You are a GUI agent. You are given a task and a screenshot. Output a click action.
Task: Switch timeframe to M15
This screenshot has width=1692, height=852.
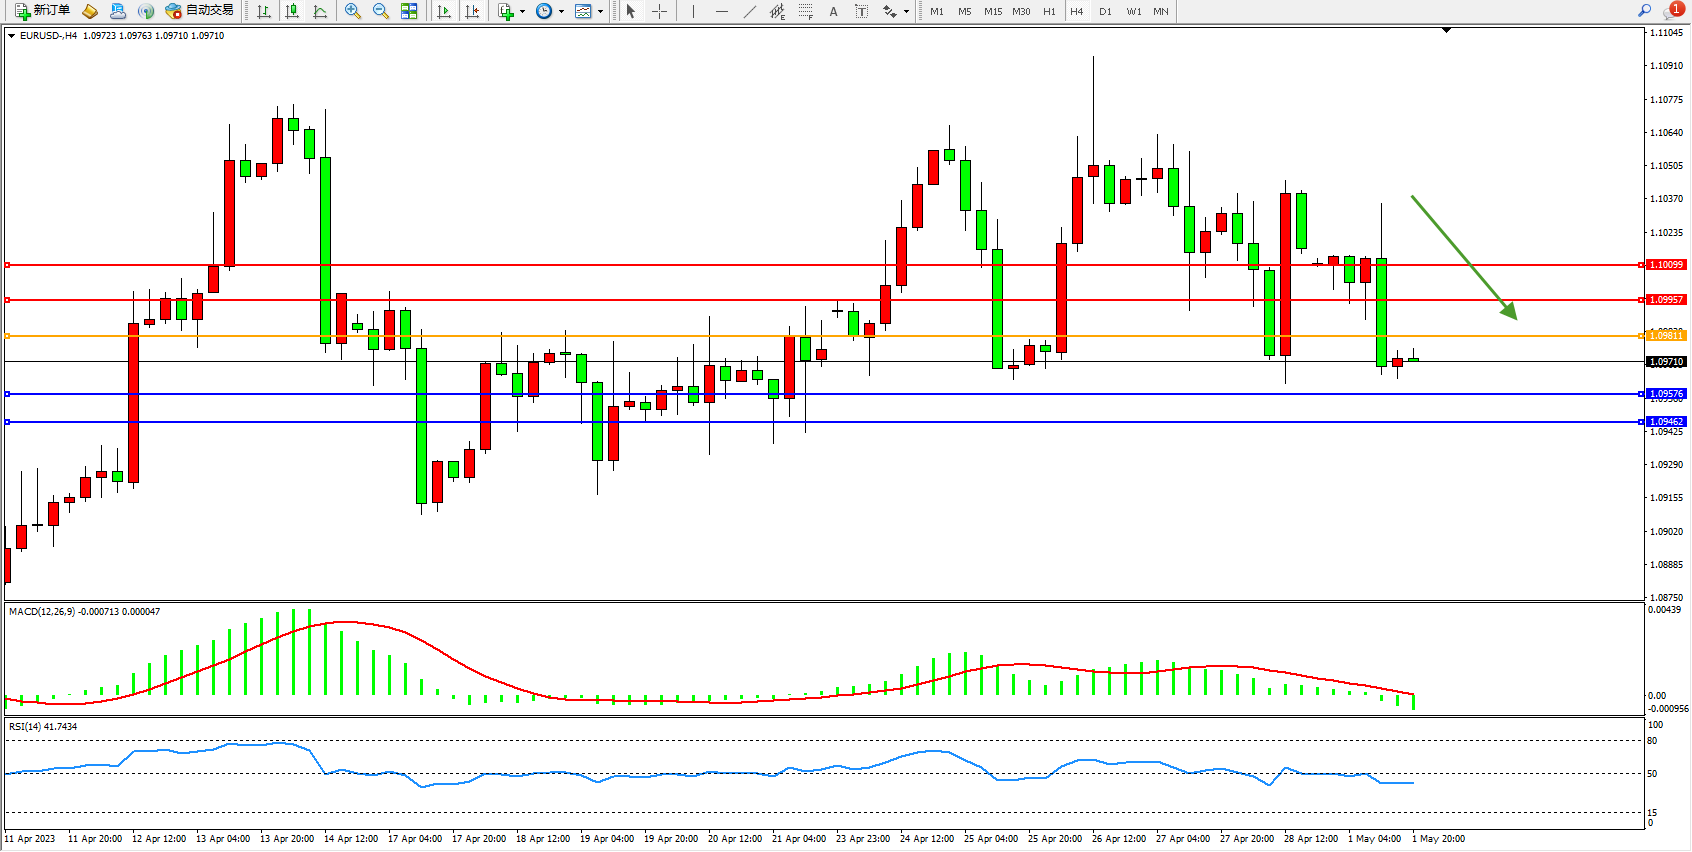[x=992, y=11]
